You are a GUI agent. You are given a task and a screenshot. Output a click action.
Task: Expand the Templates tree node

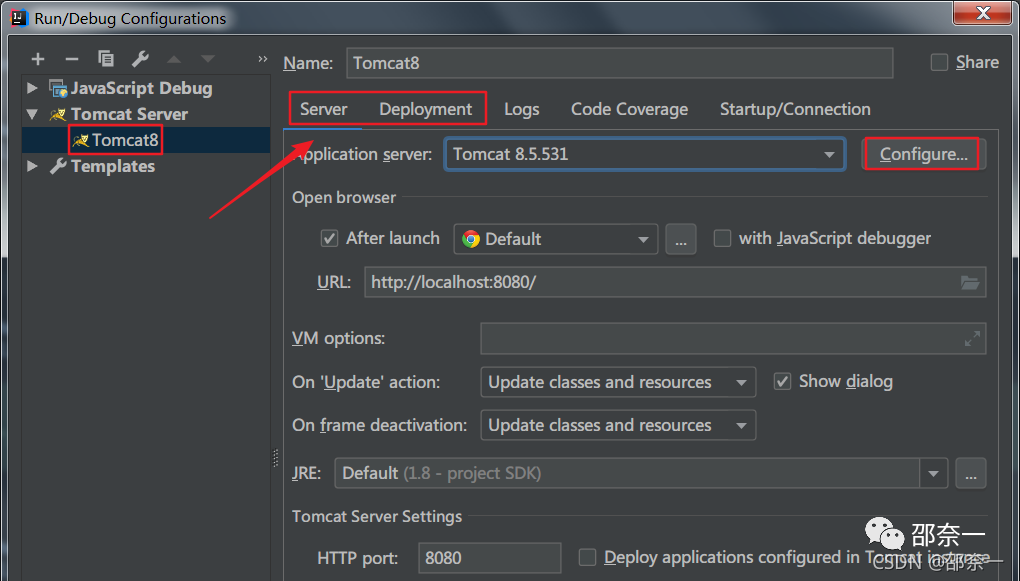32,166
